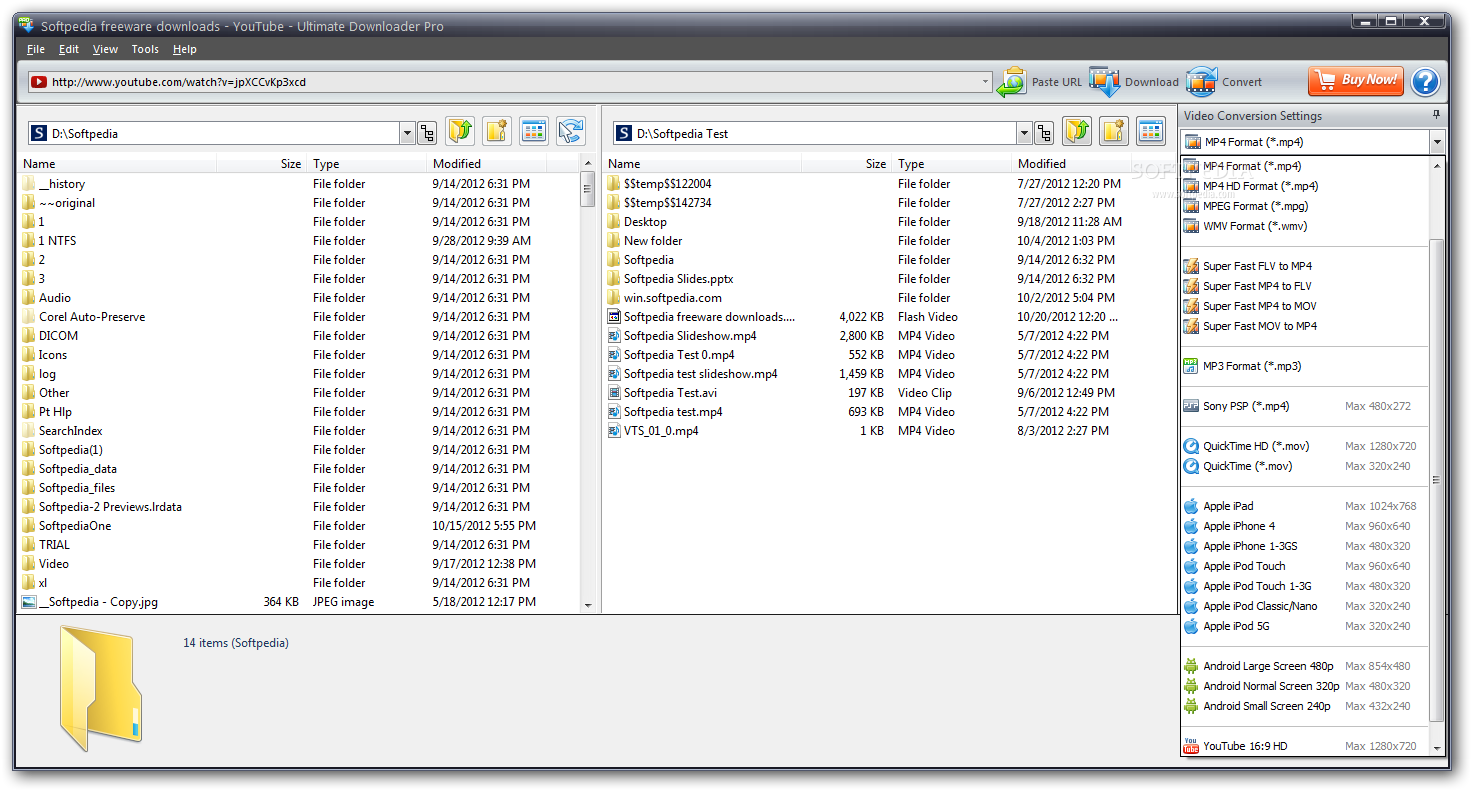Select the Softpedia Test.avi file icon
The image size is (1472, 791).
point(615,393)
